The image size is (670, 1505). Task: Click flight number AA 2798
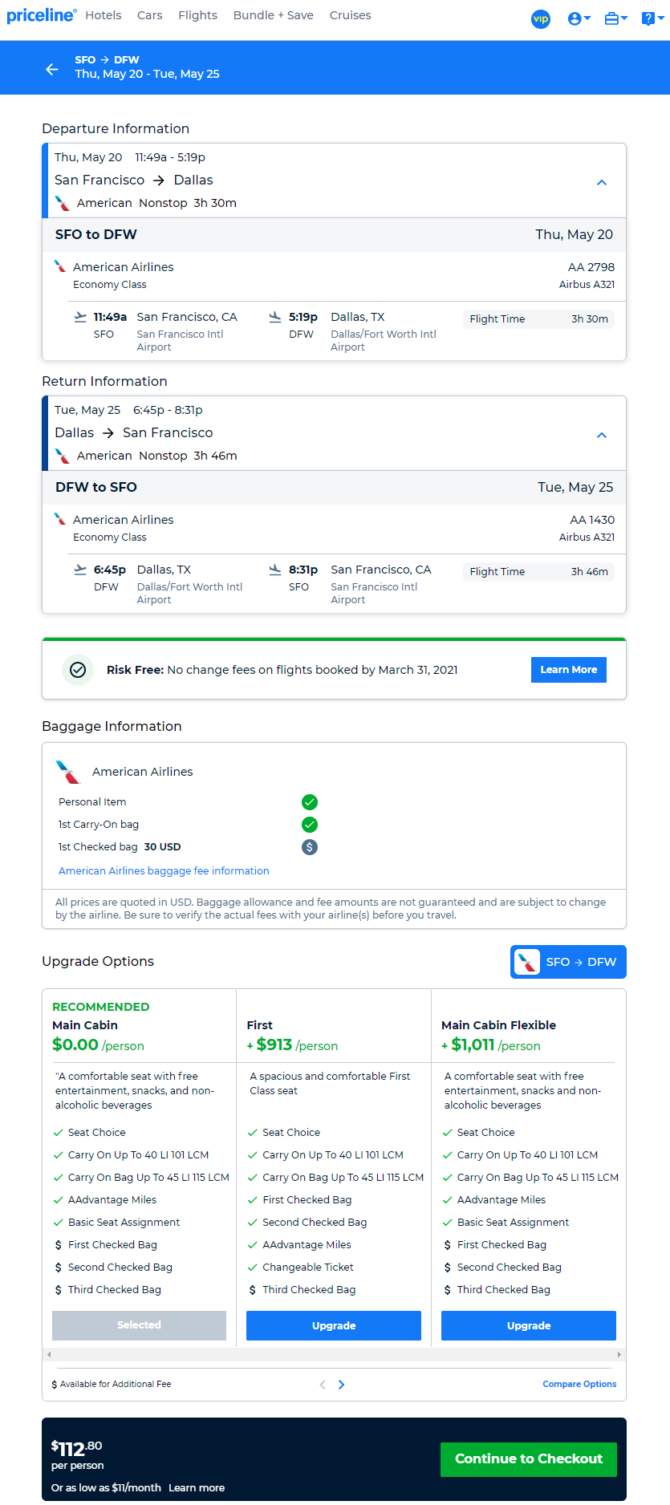coord(592,267)
